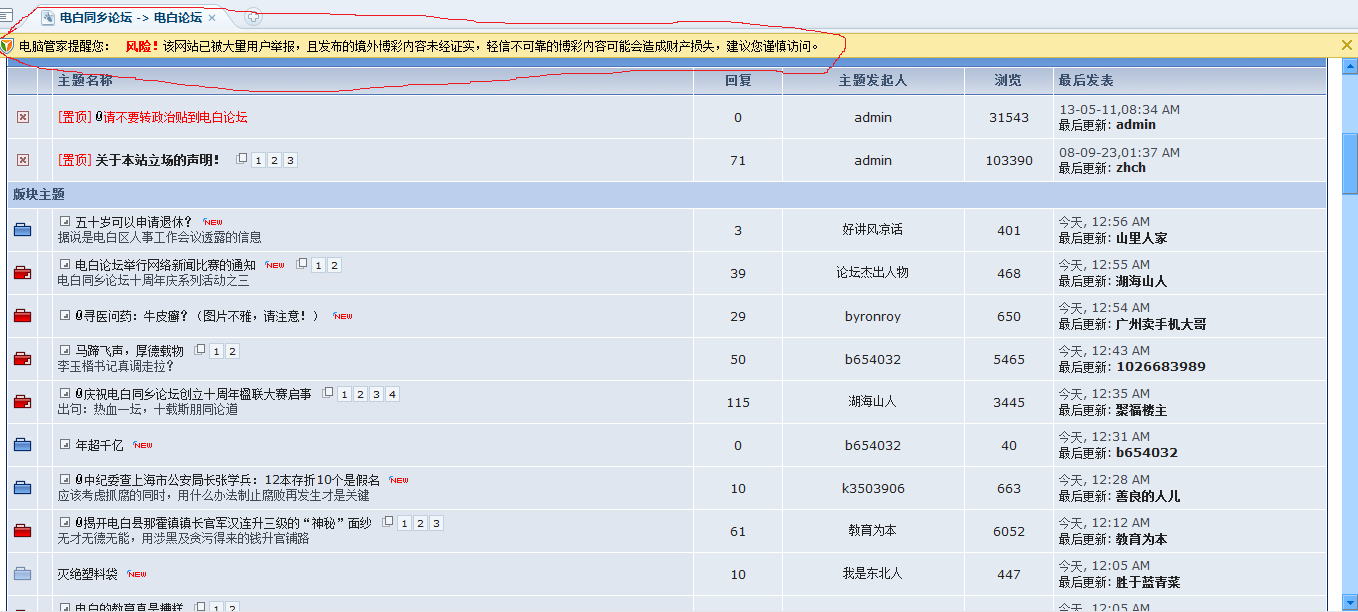
Task: Open thread 灭绝塑料袋
Action: coord(88,574)
